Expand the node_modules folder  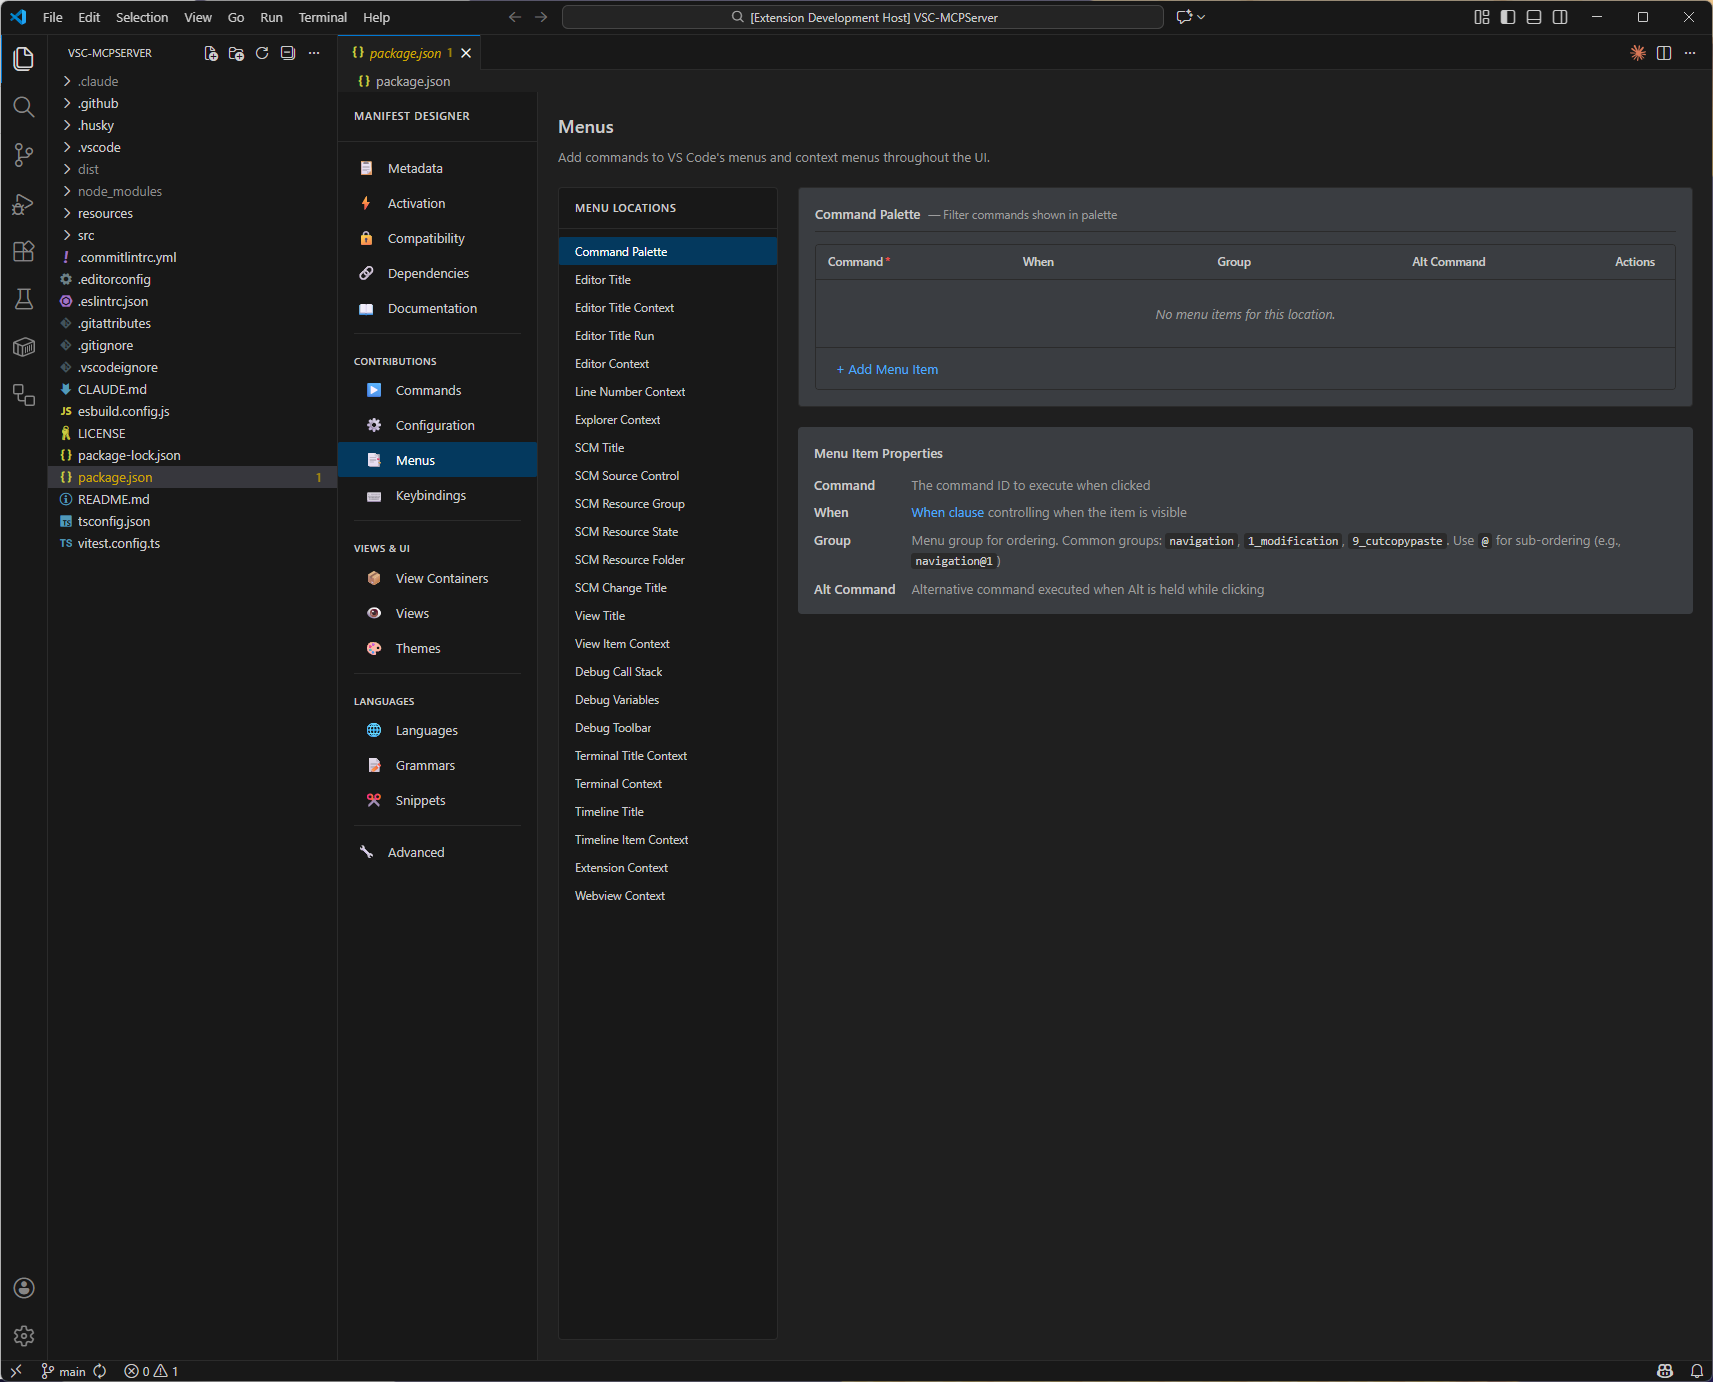point(192,191)
